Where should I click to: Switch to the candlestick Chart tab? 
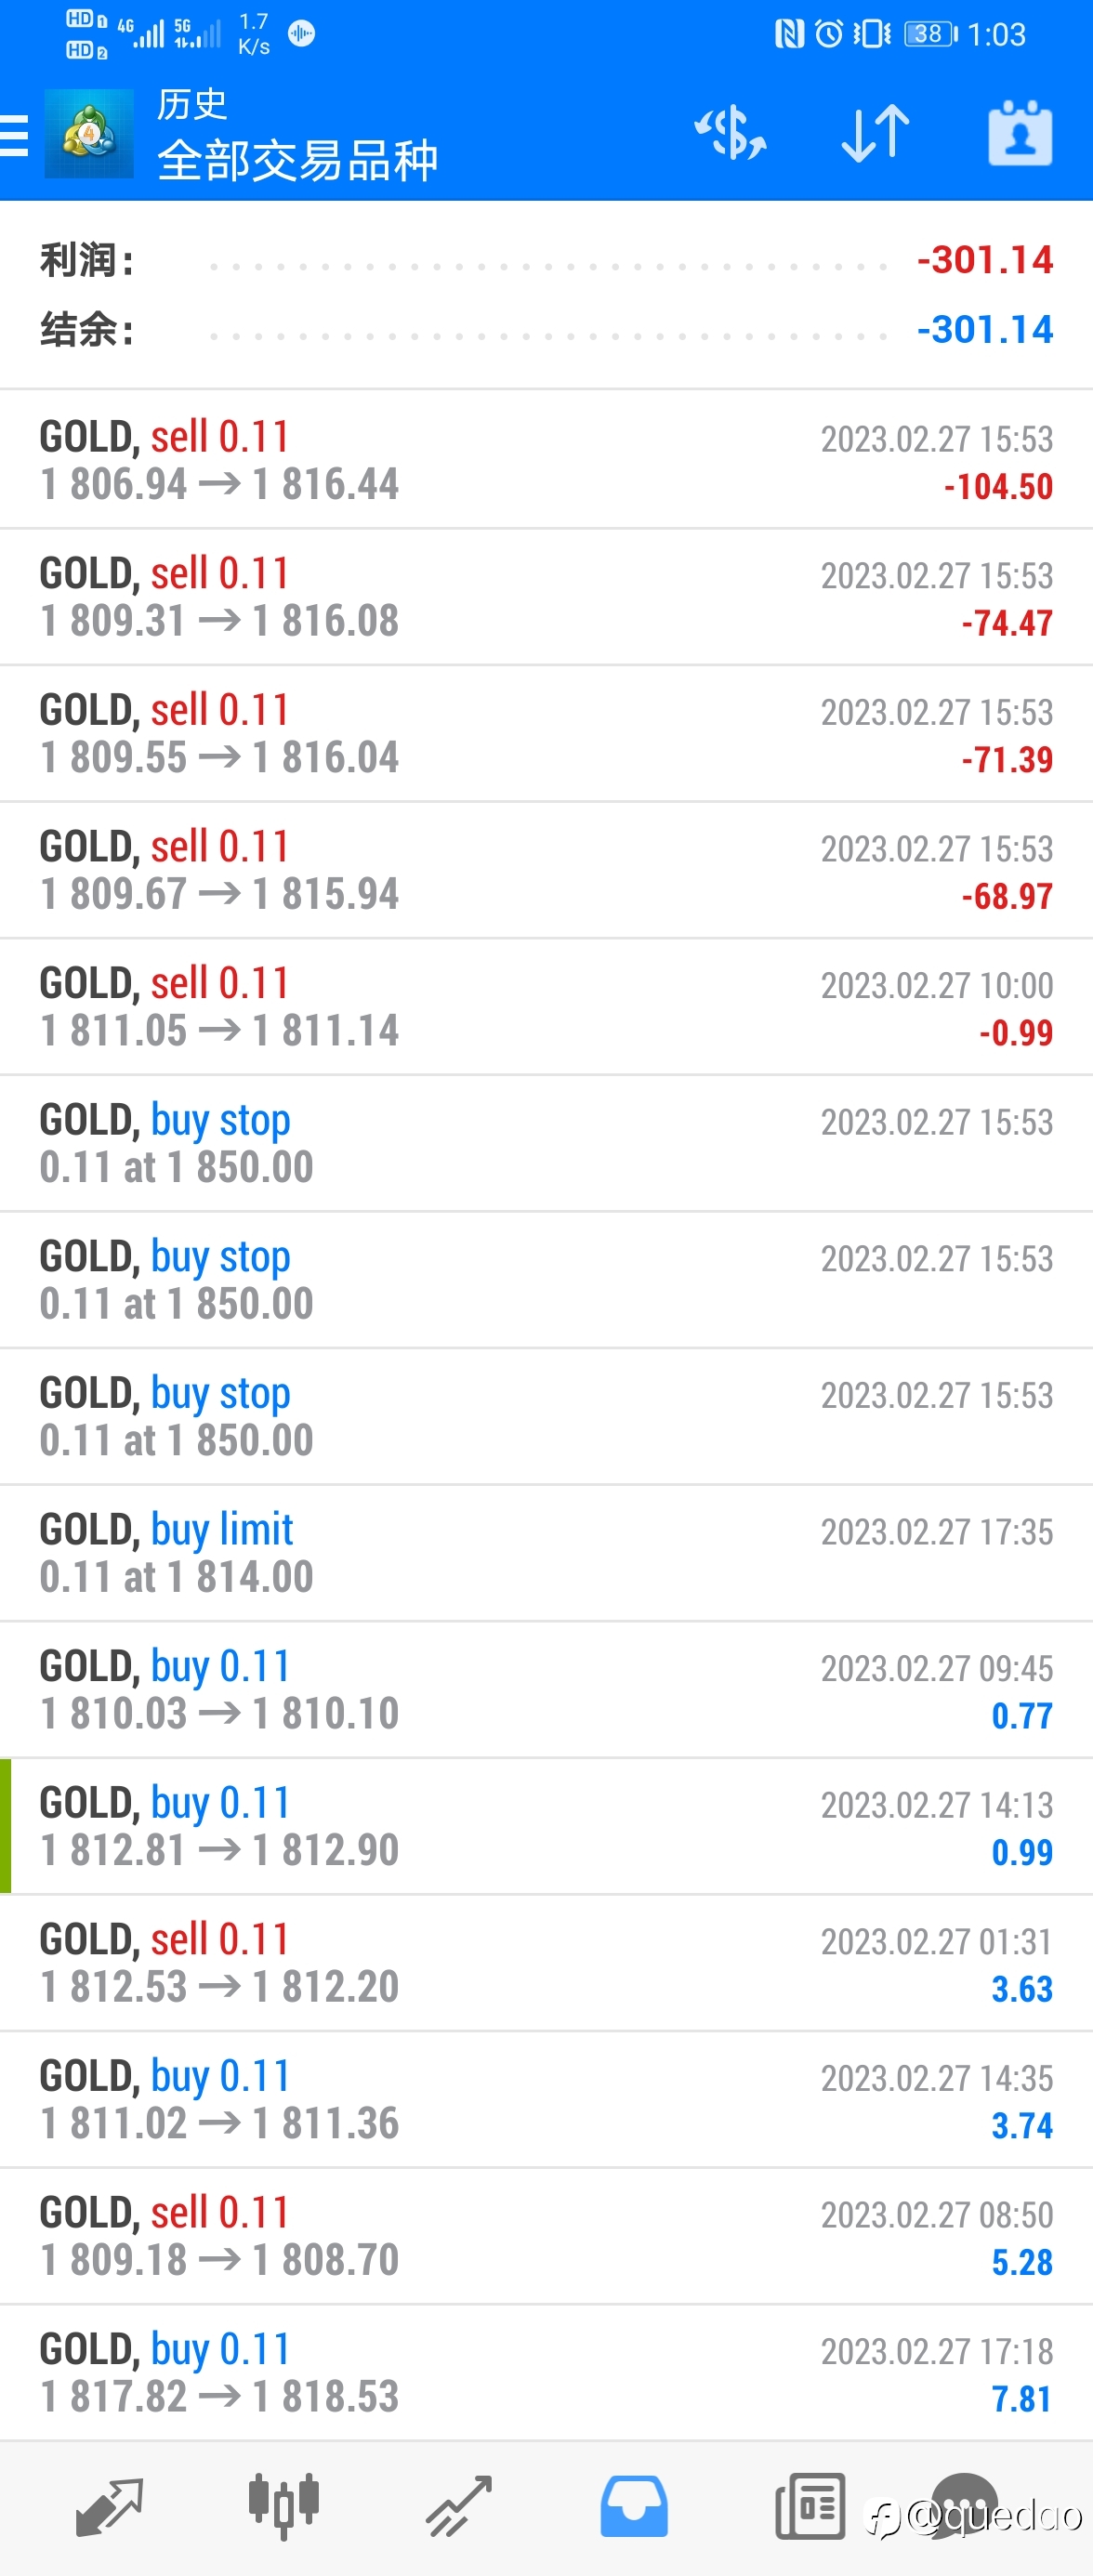pos(284,2507)
